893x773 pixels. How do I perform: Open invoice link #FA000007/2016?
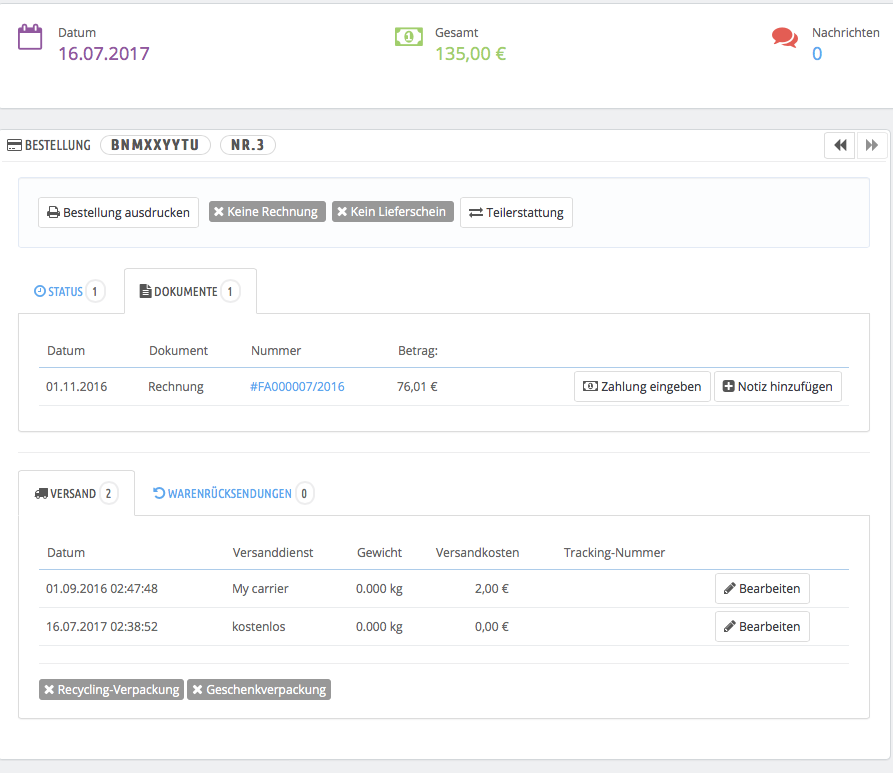coord(297,387)
